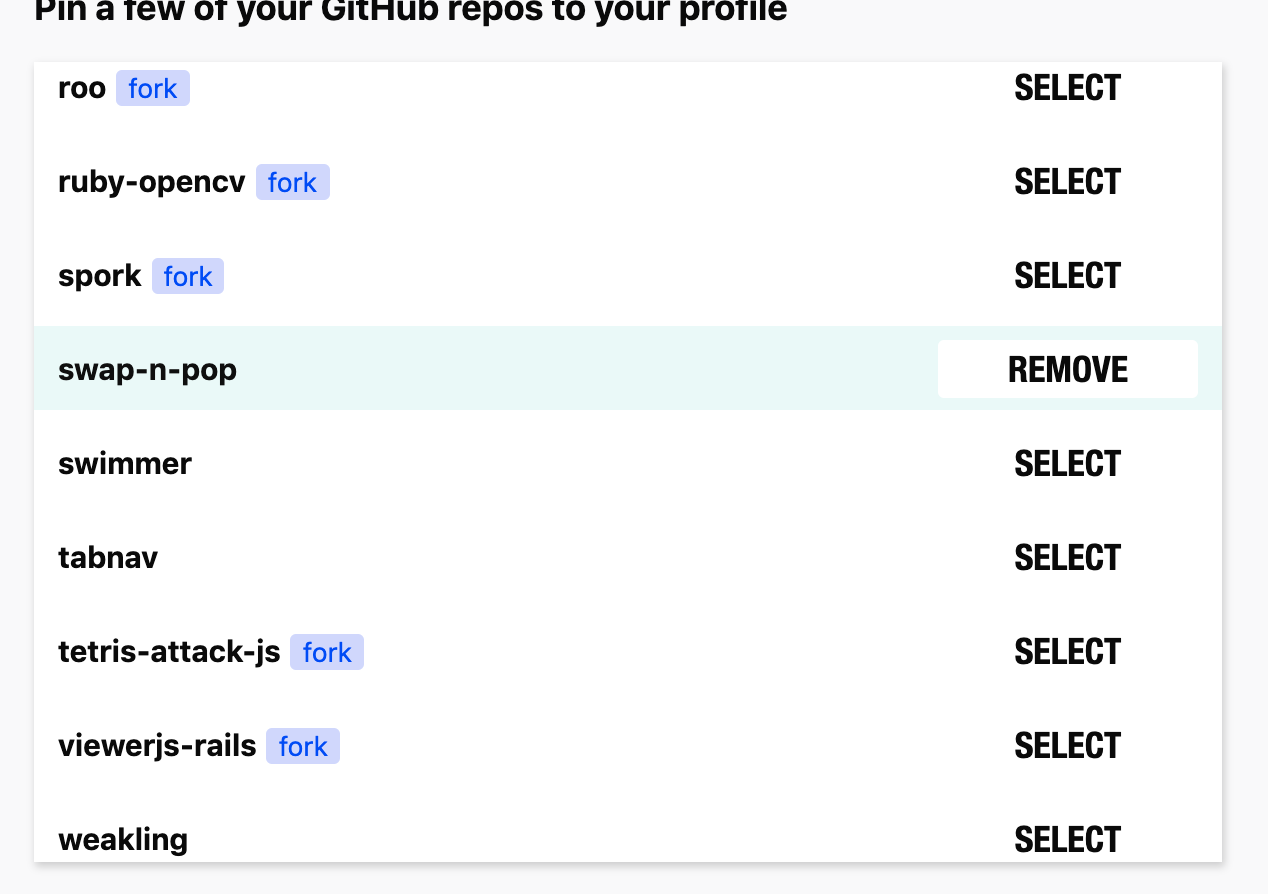Click the fork badge on spork
Screen dimensions: 1268x894
188,276
